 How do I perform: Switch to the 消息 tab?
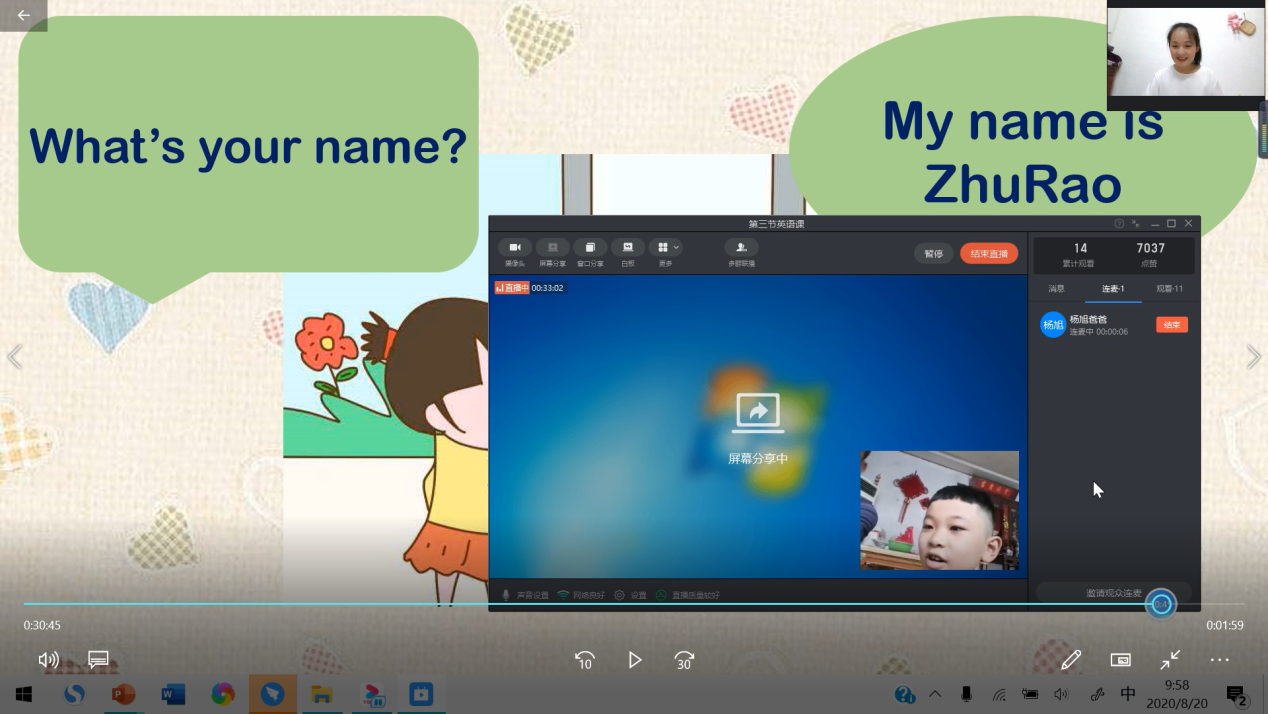coord(1056,289)
